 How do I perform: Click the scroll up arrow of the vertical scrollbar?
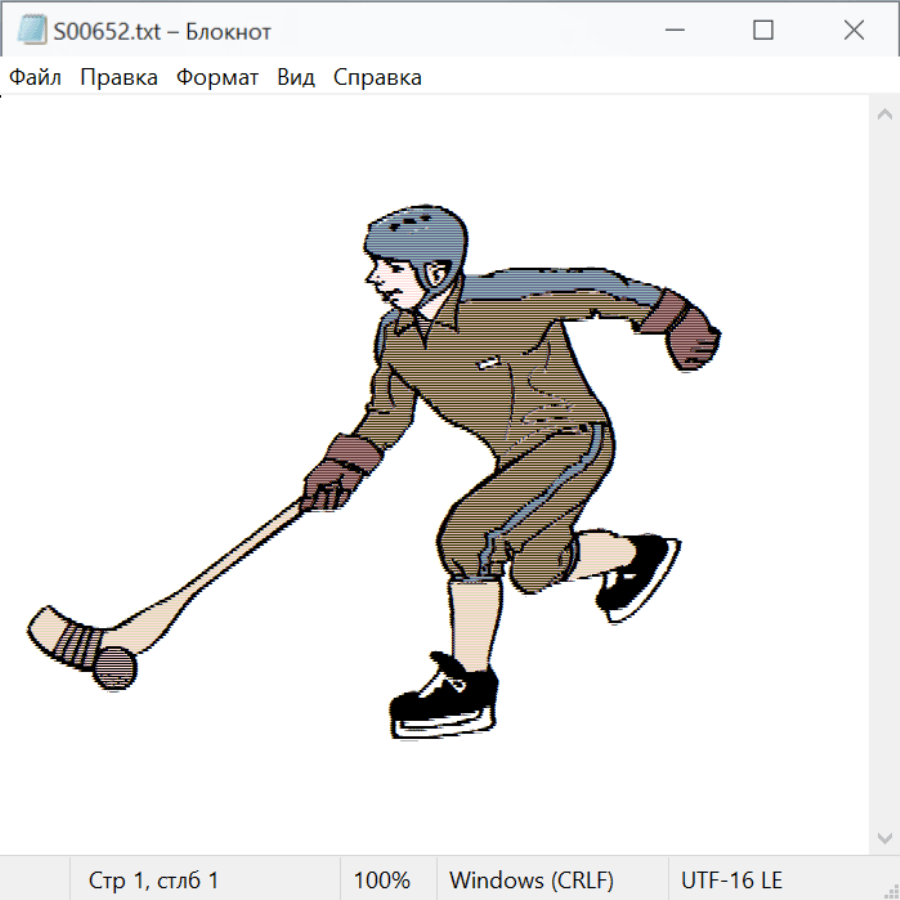click(884, 115)
